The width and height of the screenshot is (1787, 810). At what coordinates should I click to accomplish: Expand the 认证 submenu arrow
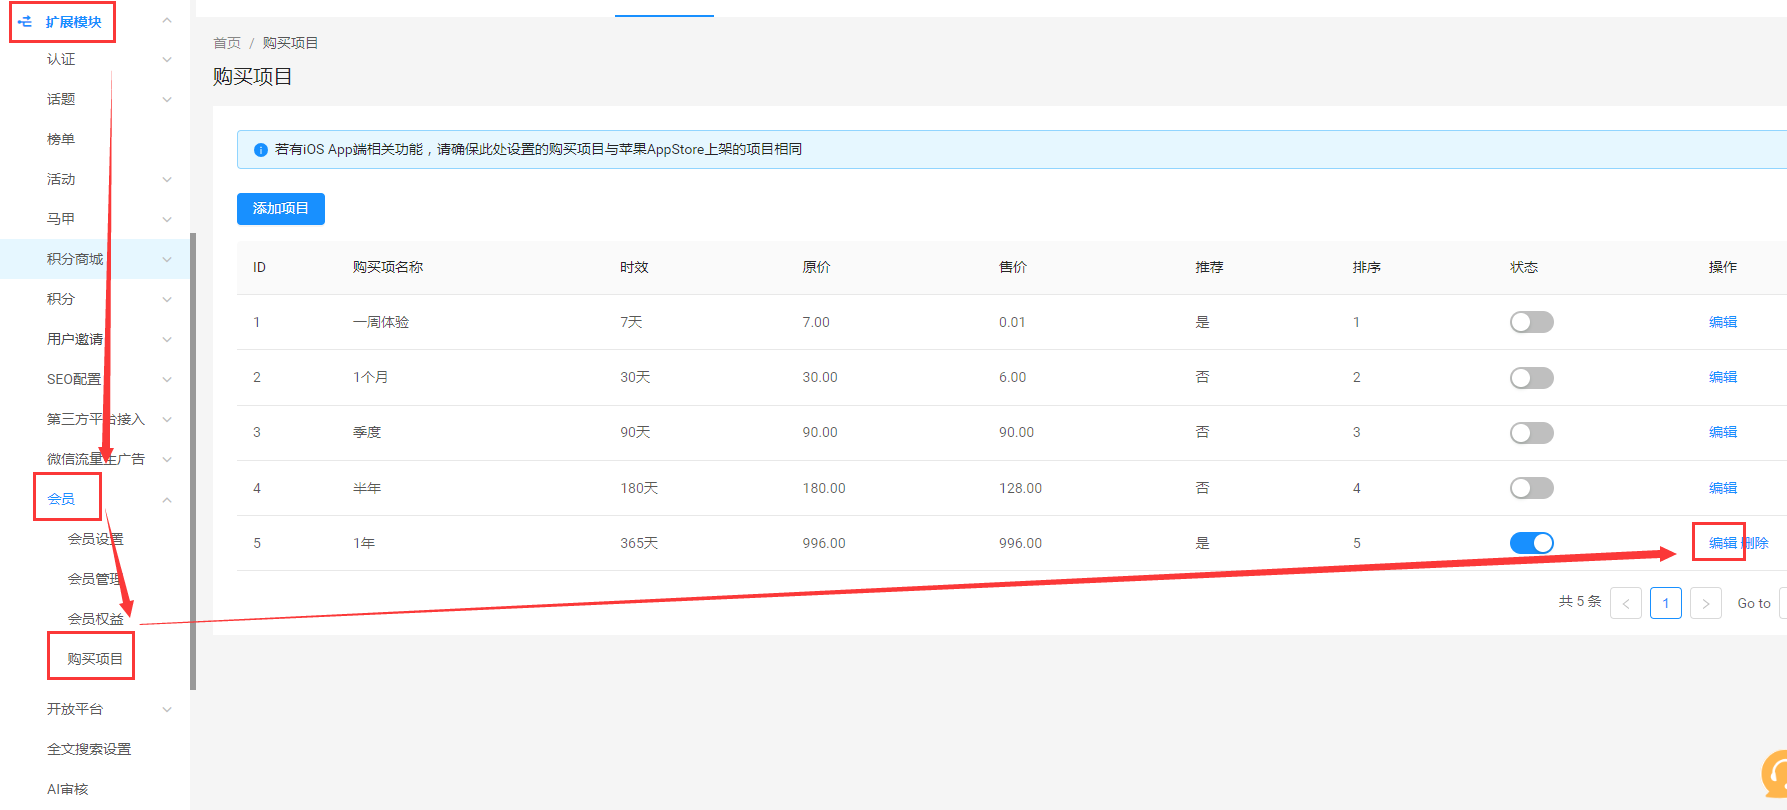[167, 60]
